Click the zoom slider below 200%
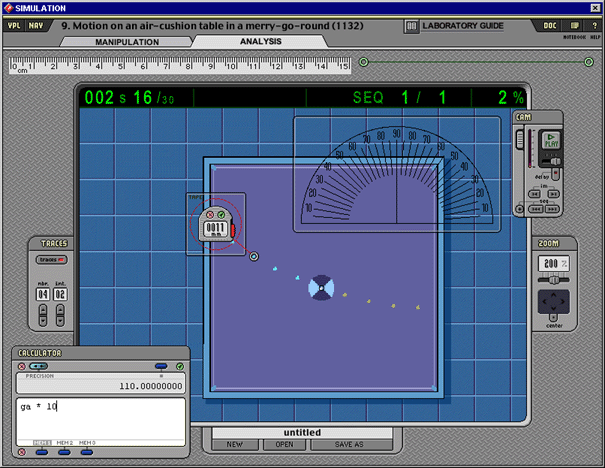 coord(555,280)
